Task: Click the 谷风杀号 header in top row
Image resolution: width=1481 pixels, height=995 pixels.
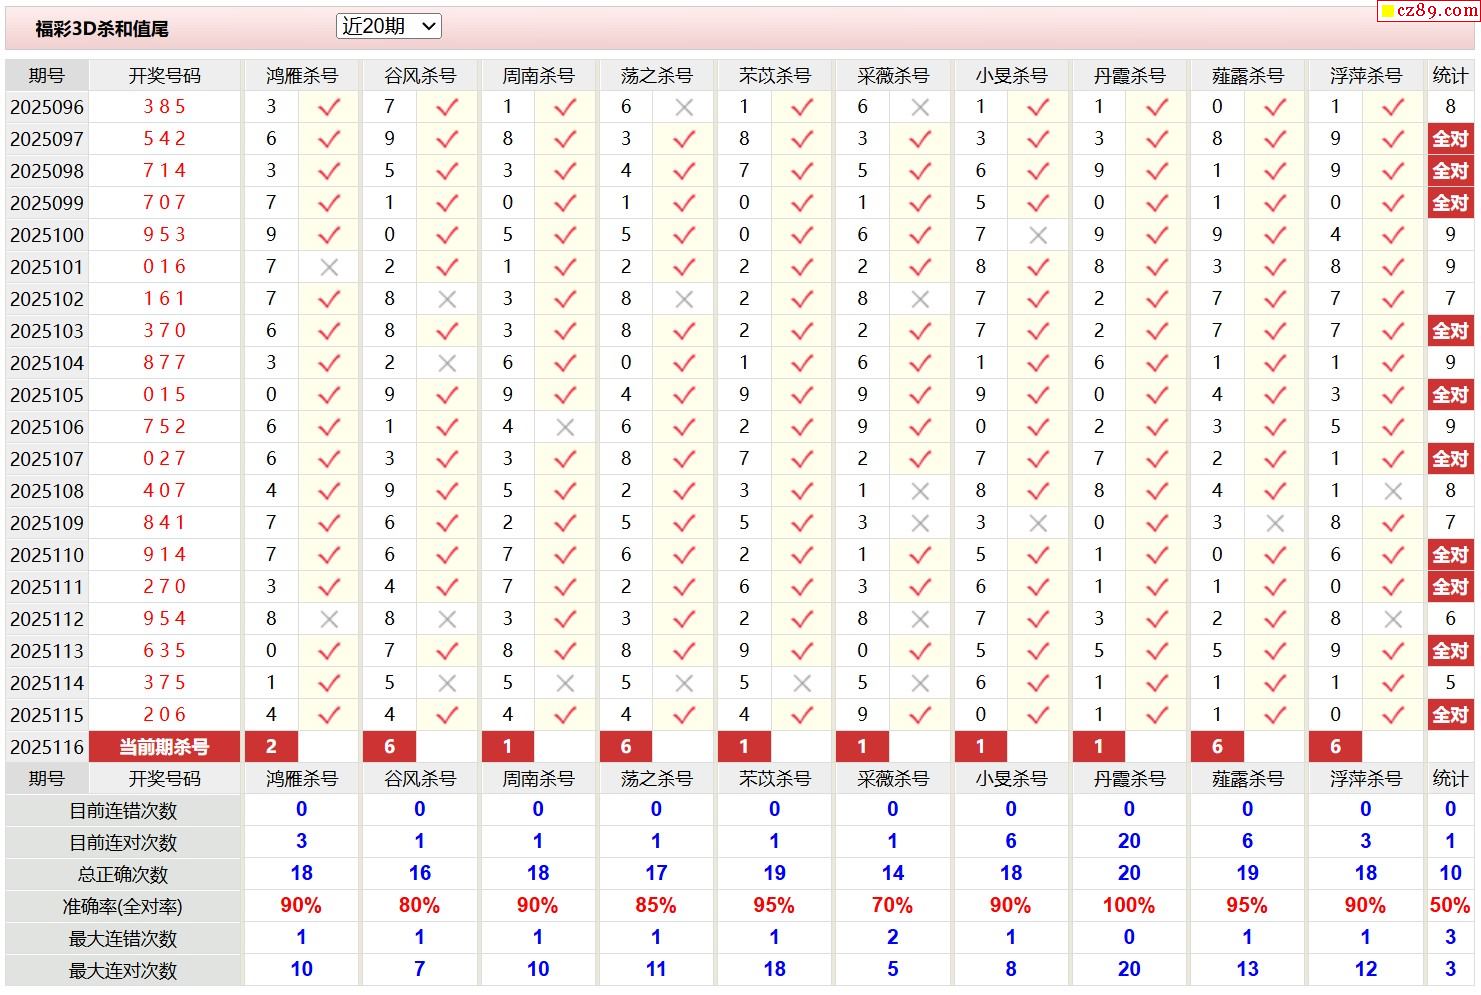Action: (x=420, y=76)
